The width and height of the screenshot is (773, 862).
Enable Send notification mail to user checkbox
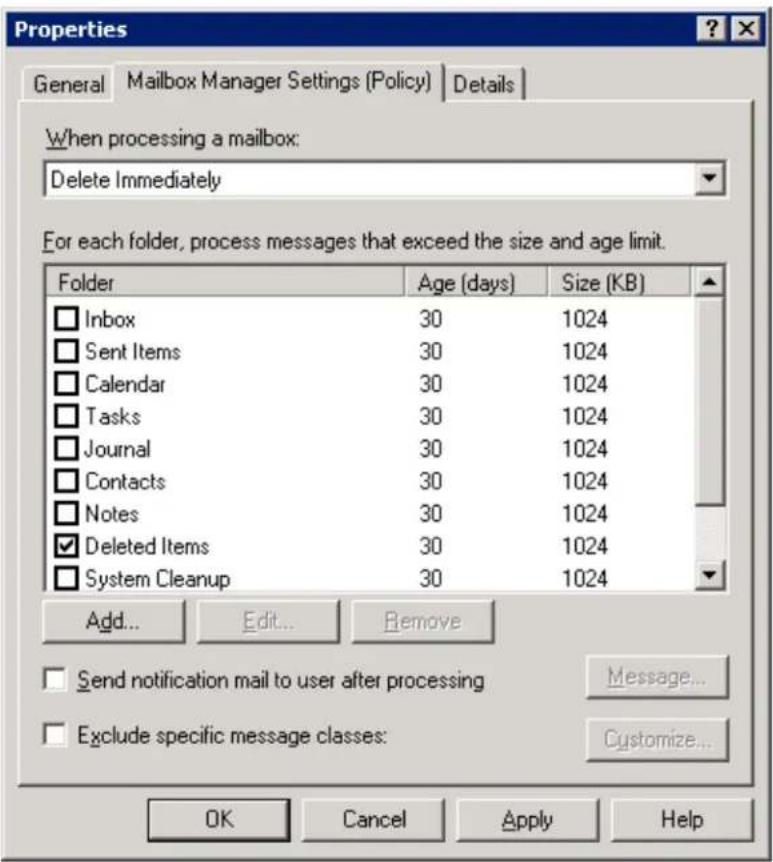coord(55,679)
